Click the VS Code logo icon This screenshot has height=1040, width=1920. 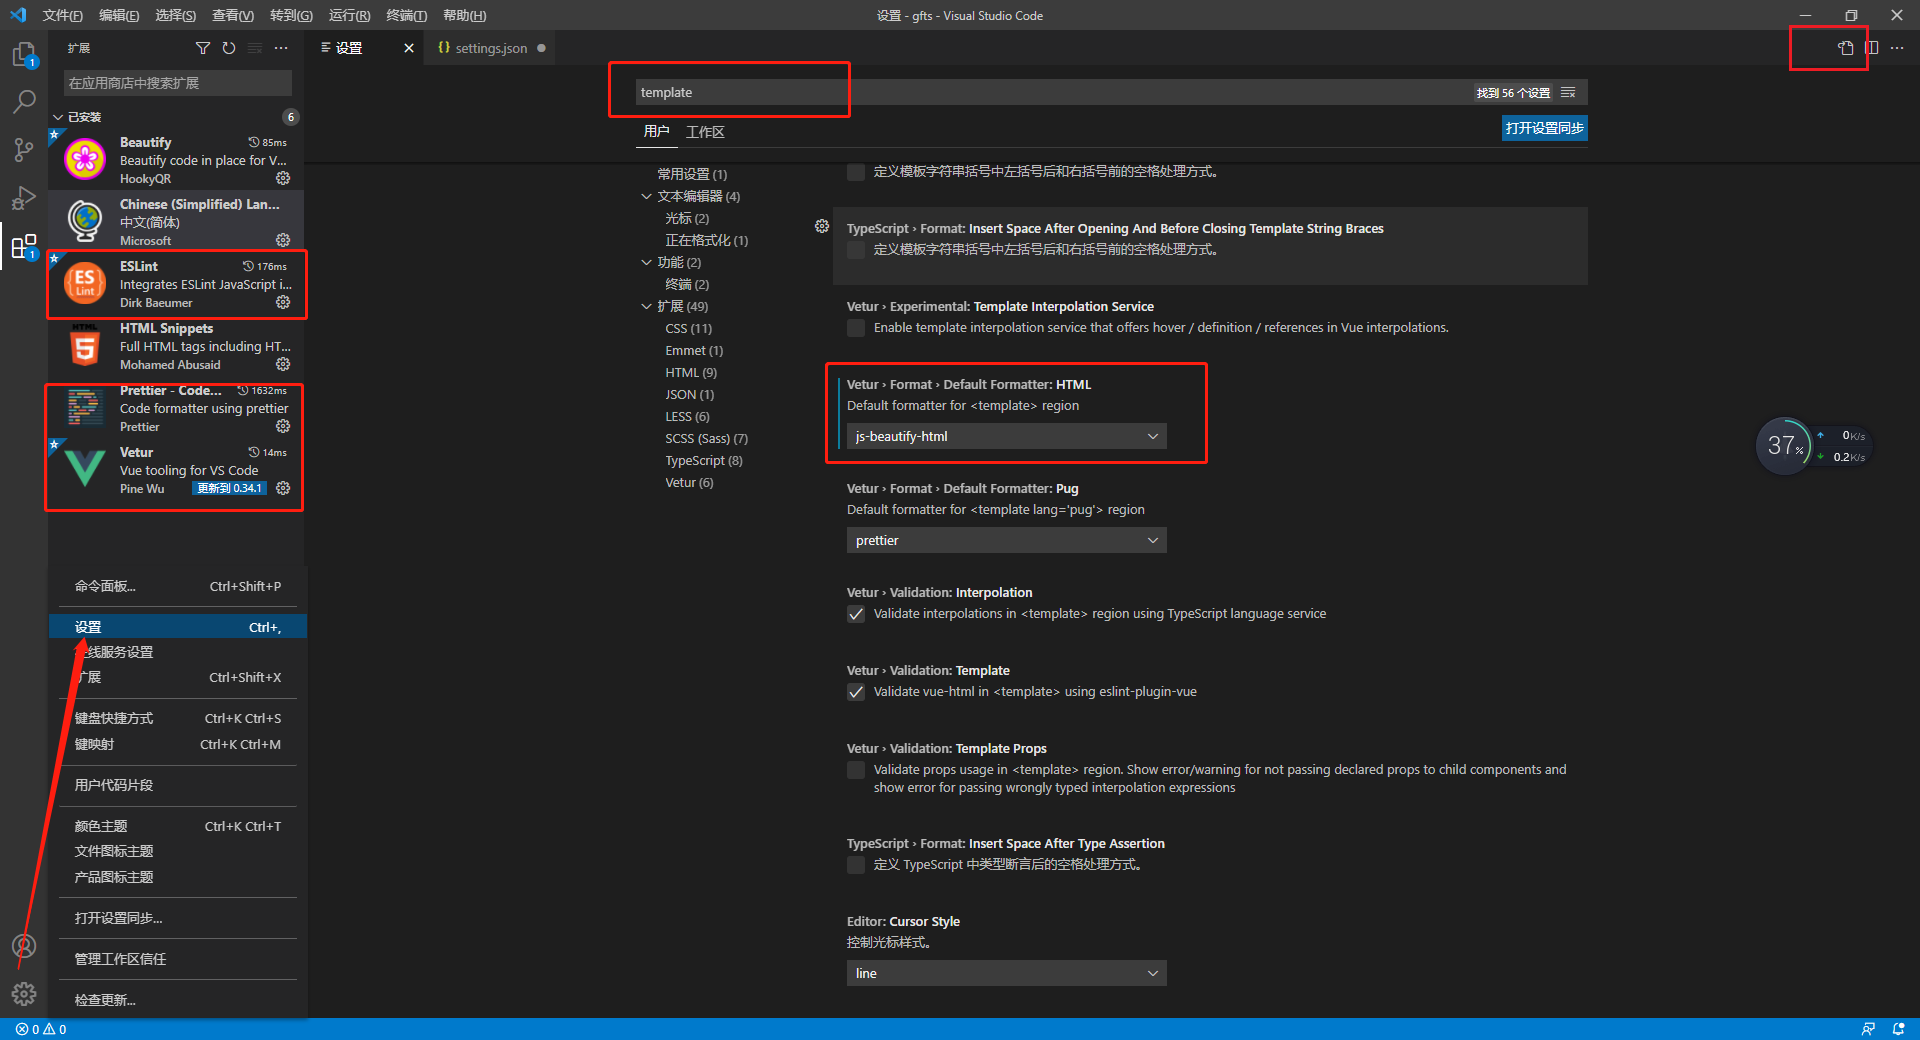pos(18,15)
